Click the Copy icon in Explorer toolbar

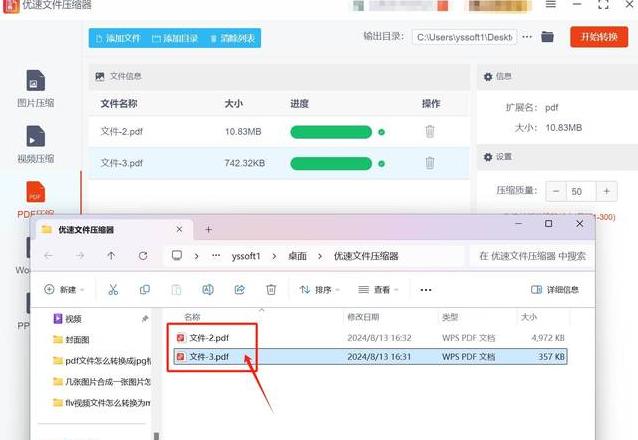coord(144,290)
